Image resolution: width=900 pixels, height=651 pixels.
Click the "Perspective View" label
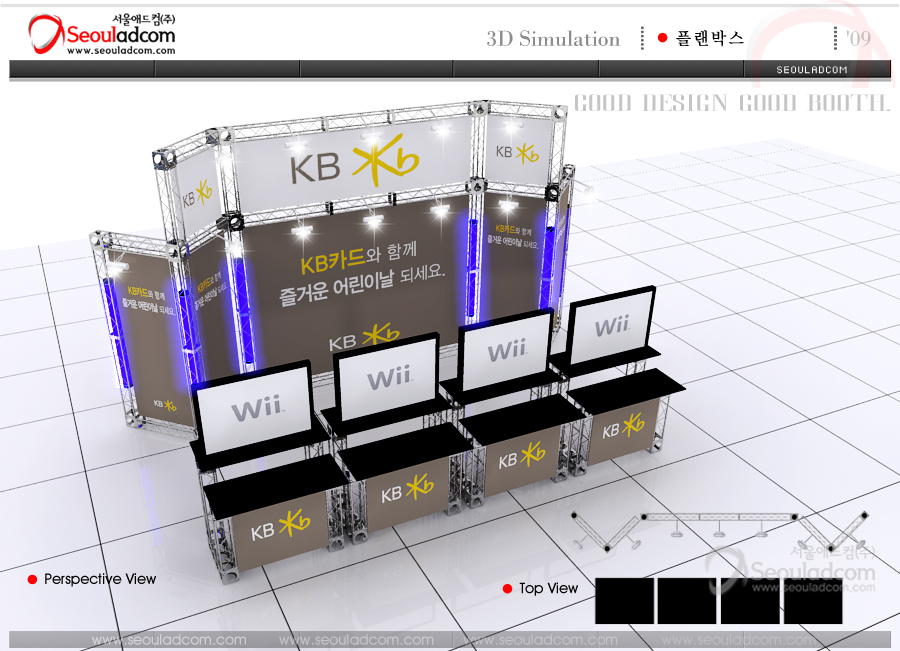click(x=100, y=579)
